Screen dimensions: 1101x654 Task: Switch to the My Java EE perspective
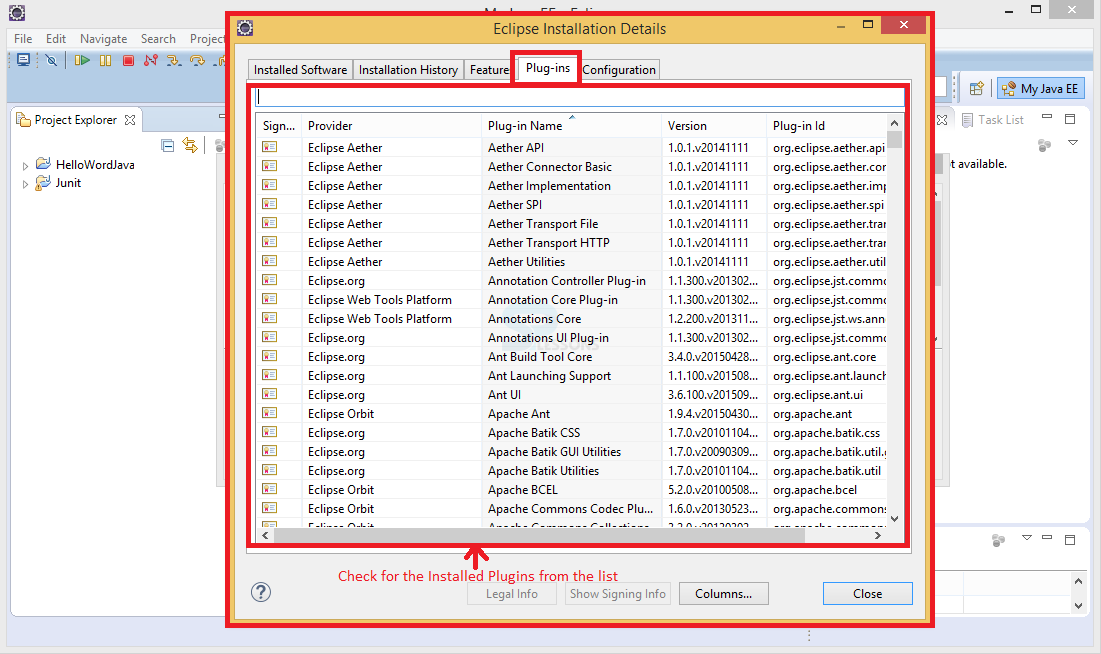(1042, 89)
